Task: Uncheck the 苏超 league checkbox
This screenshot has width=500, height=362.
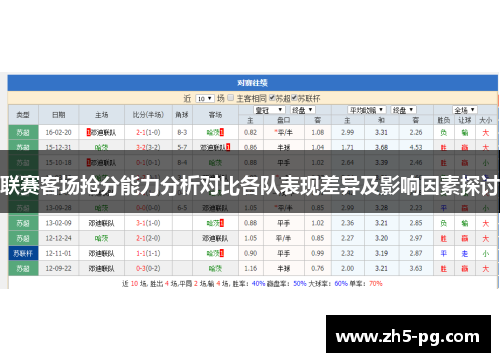Action: (272, 98)
